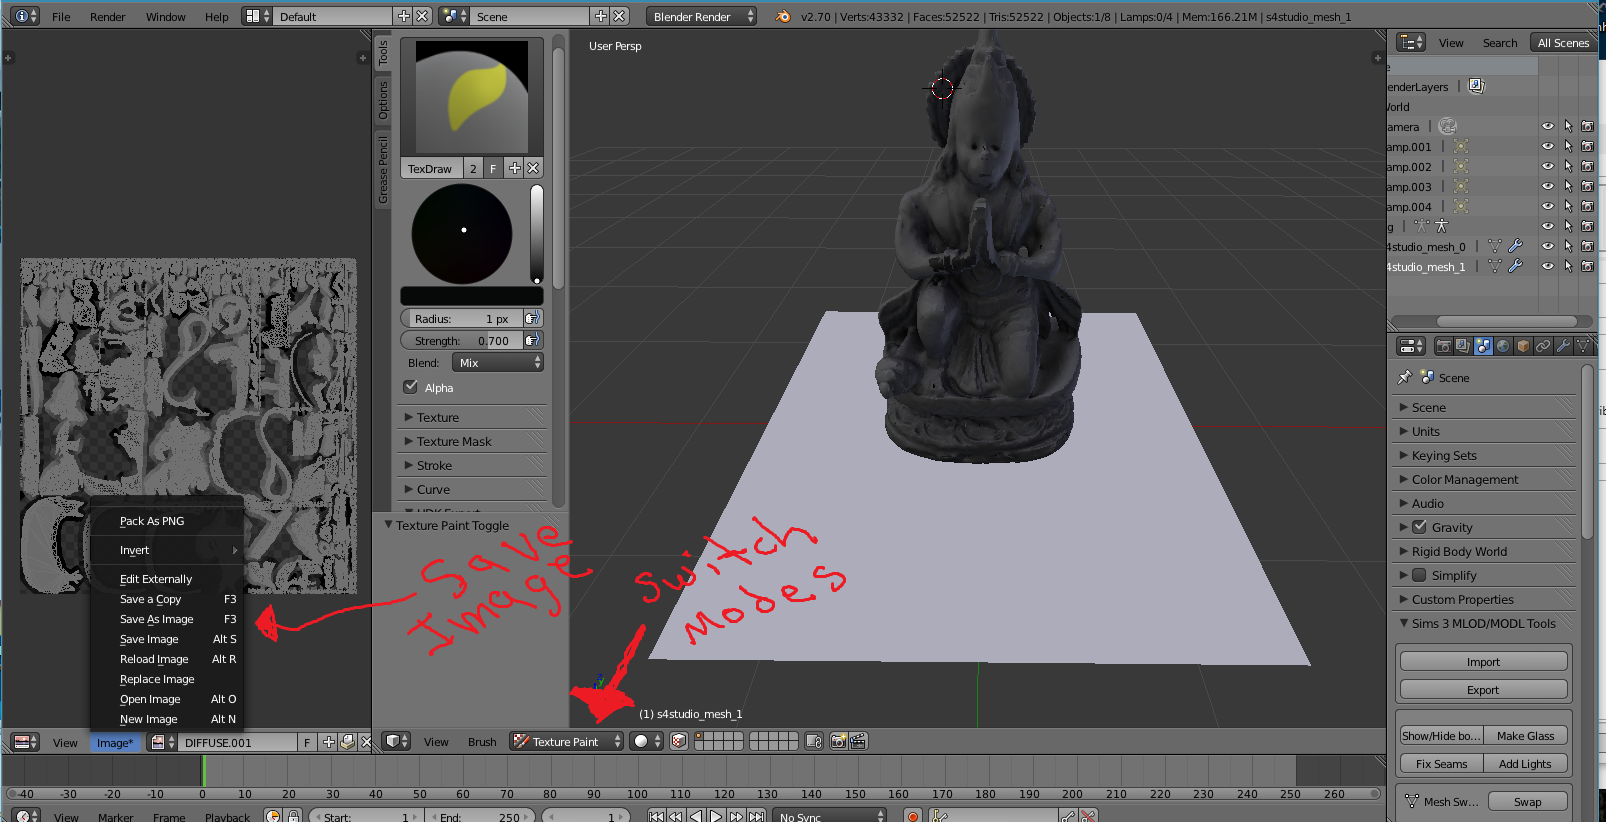
Task: Open the Object properties cube icon
Action: [1523, 346]
